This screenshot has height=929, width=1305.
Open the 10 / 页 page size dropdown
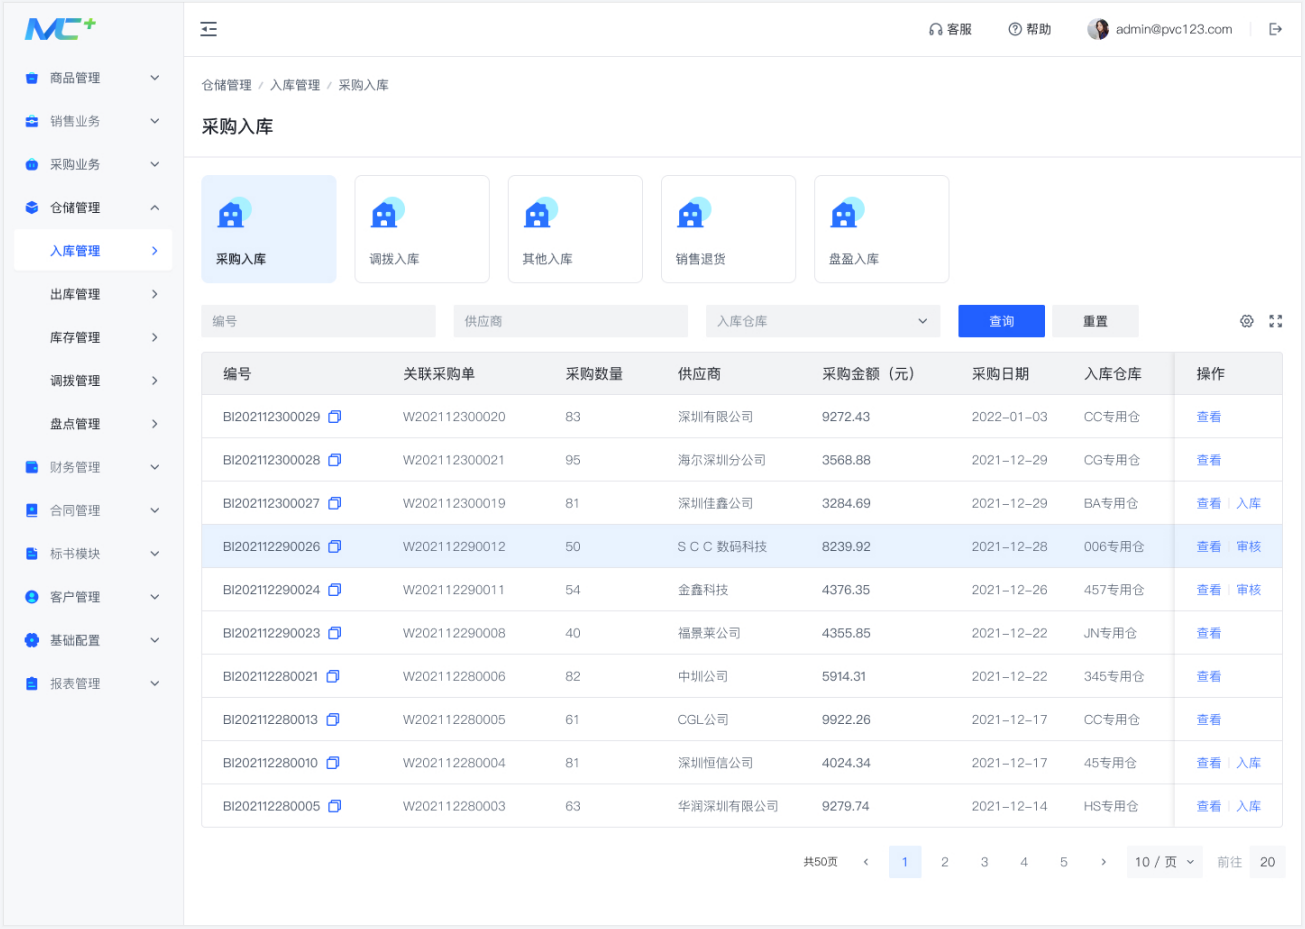(x=1164, y=862)
